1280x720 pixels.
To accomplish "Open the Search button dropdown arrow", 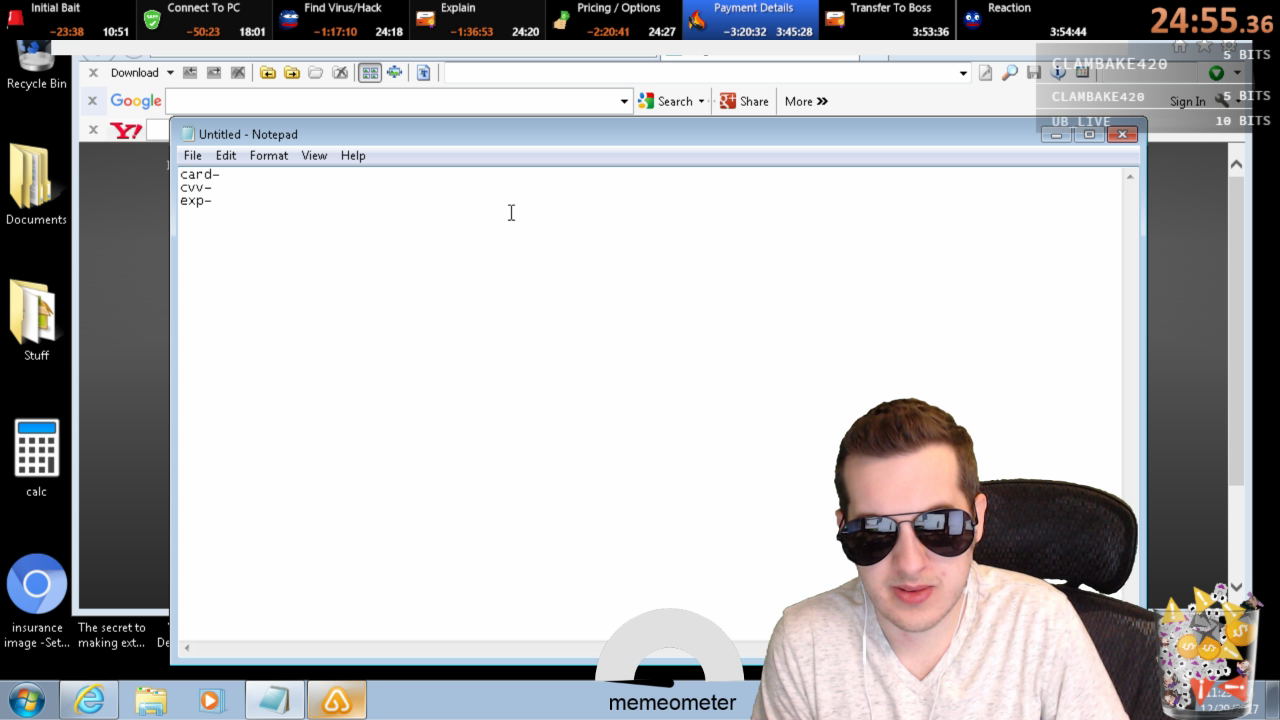I will point(701,101).
